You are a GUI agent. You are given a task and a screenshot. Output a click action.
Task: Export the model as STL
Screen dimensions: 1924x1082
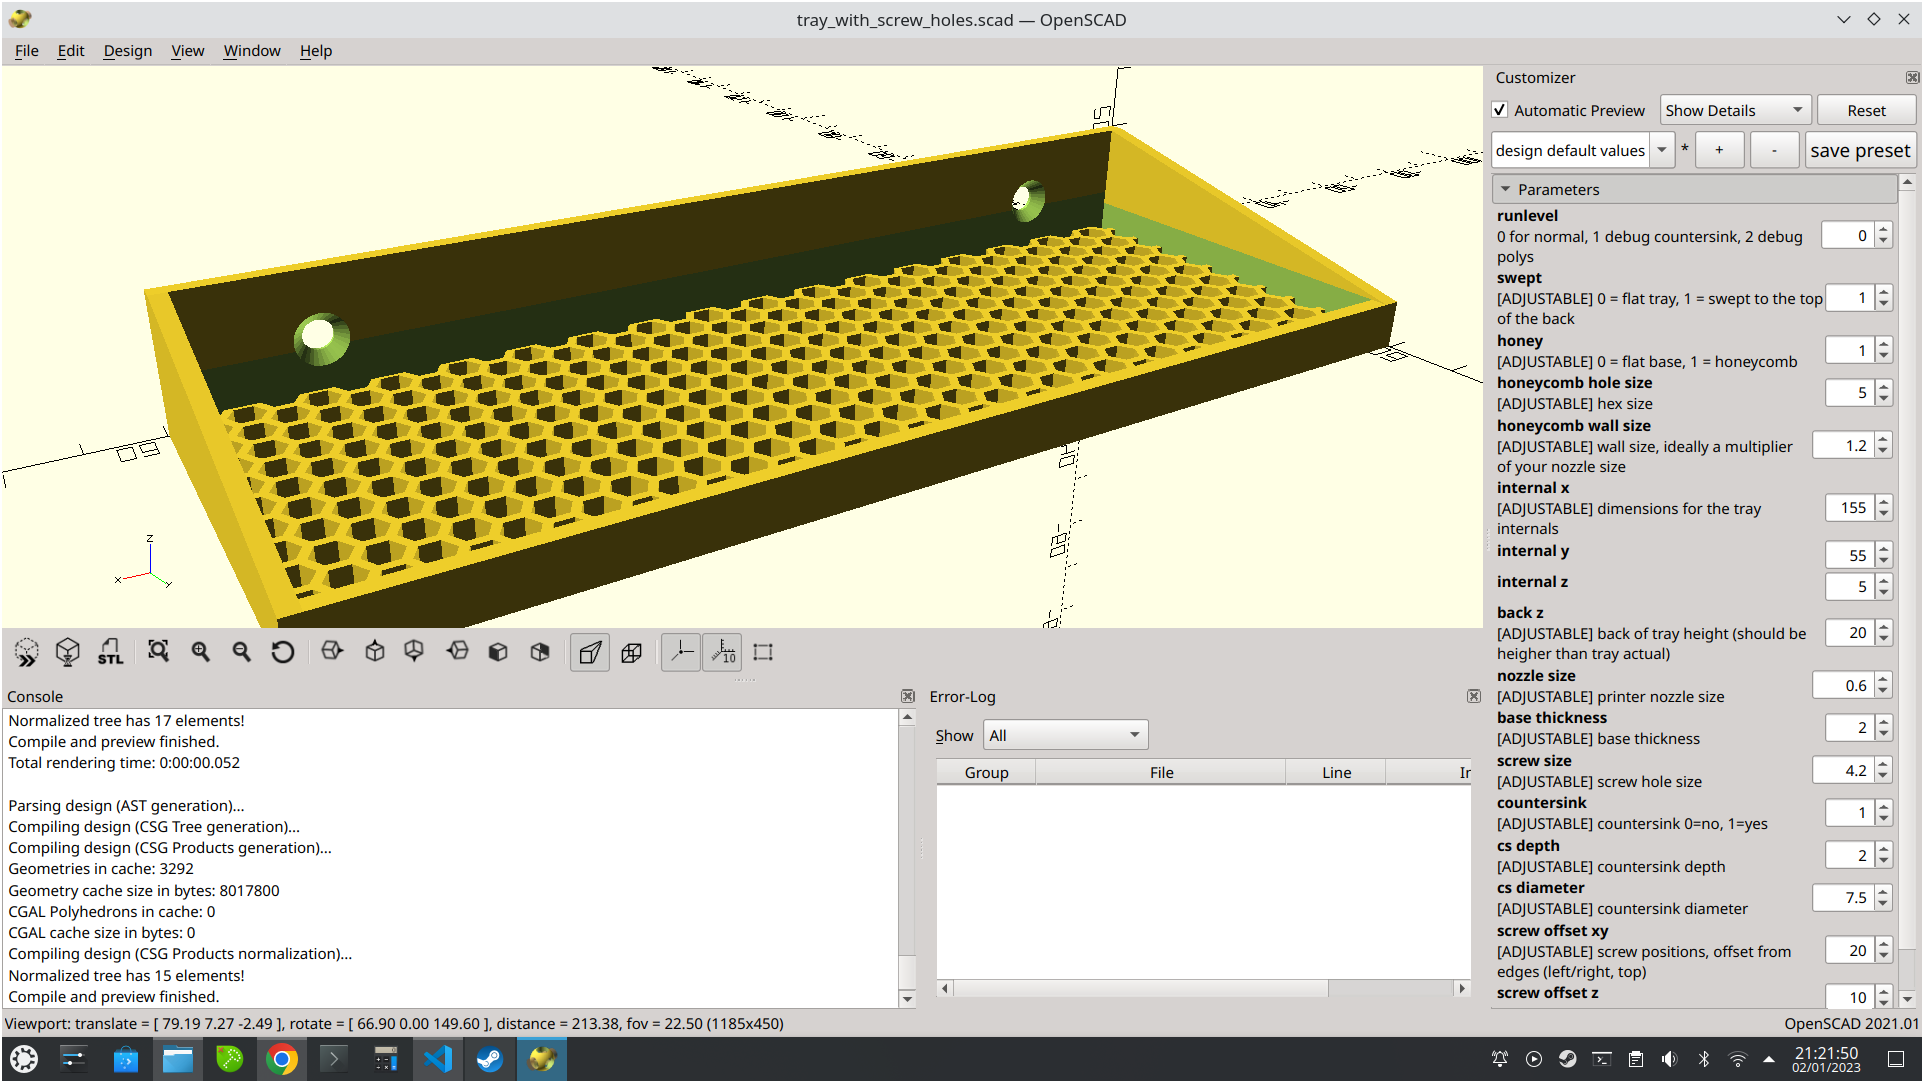[x=110, y=652]
